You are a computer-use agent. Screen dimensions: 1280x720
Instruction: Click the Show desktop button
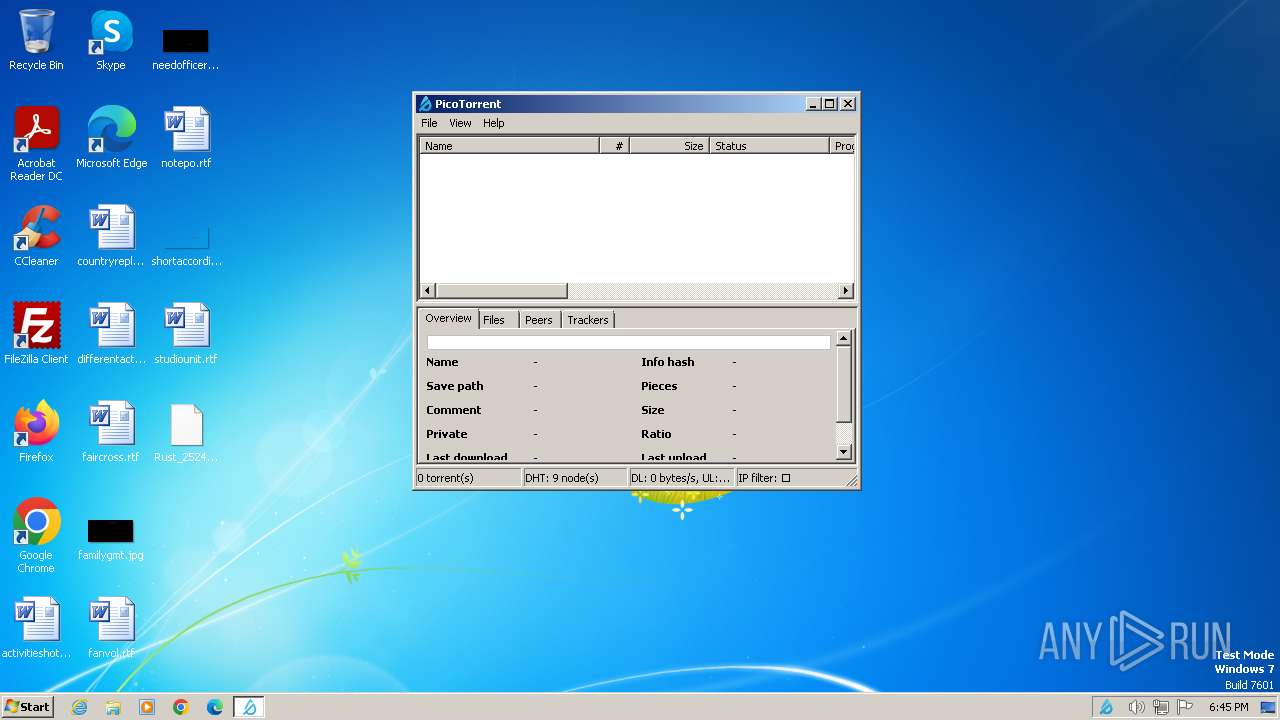(x=1268, y=707)
